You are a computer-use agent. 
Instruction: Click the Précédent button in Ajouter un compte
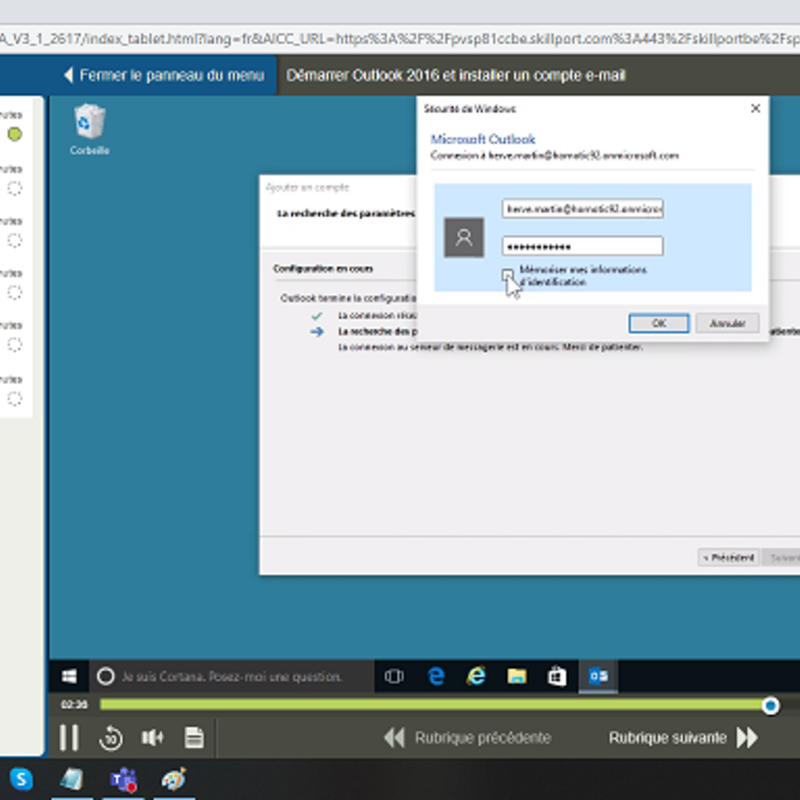(728, 558)
